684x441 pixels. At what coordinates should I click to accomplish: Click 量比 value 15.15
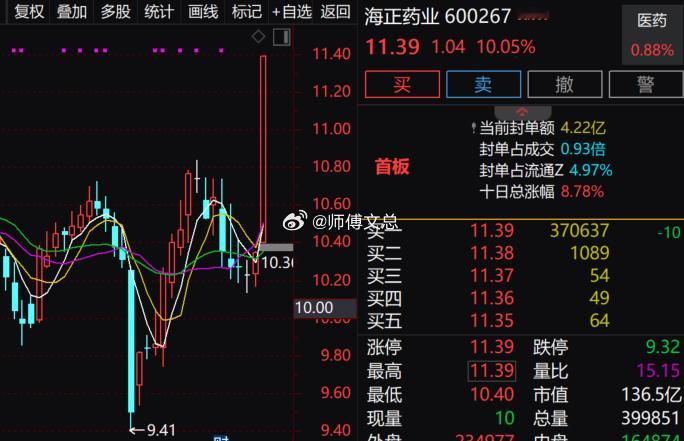point(658,371)
